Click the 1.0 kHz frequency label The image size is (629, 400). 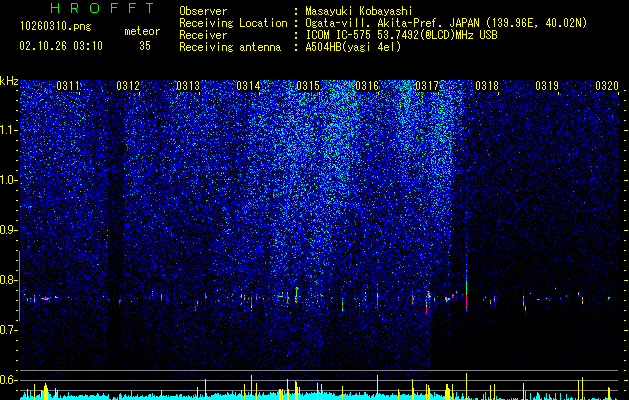8,181
